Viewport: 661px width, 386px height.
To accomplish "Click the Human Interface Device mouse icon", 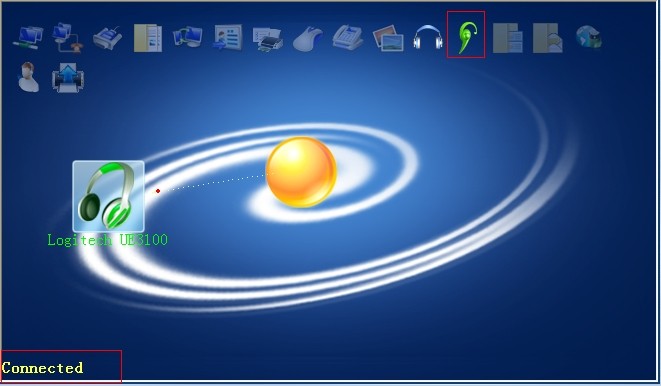I will coord(308,39).
